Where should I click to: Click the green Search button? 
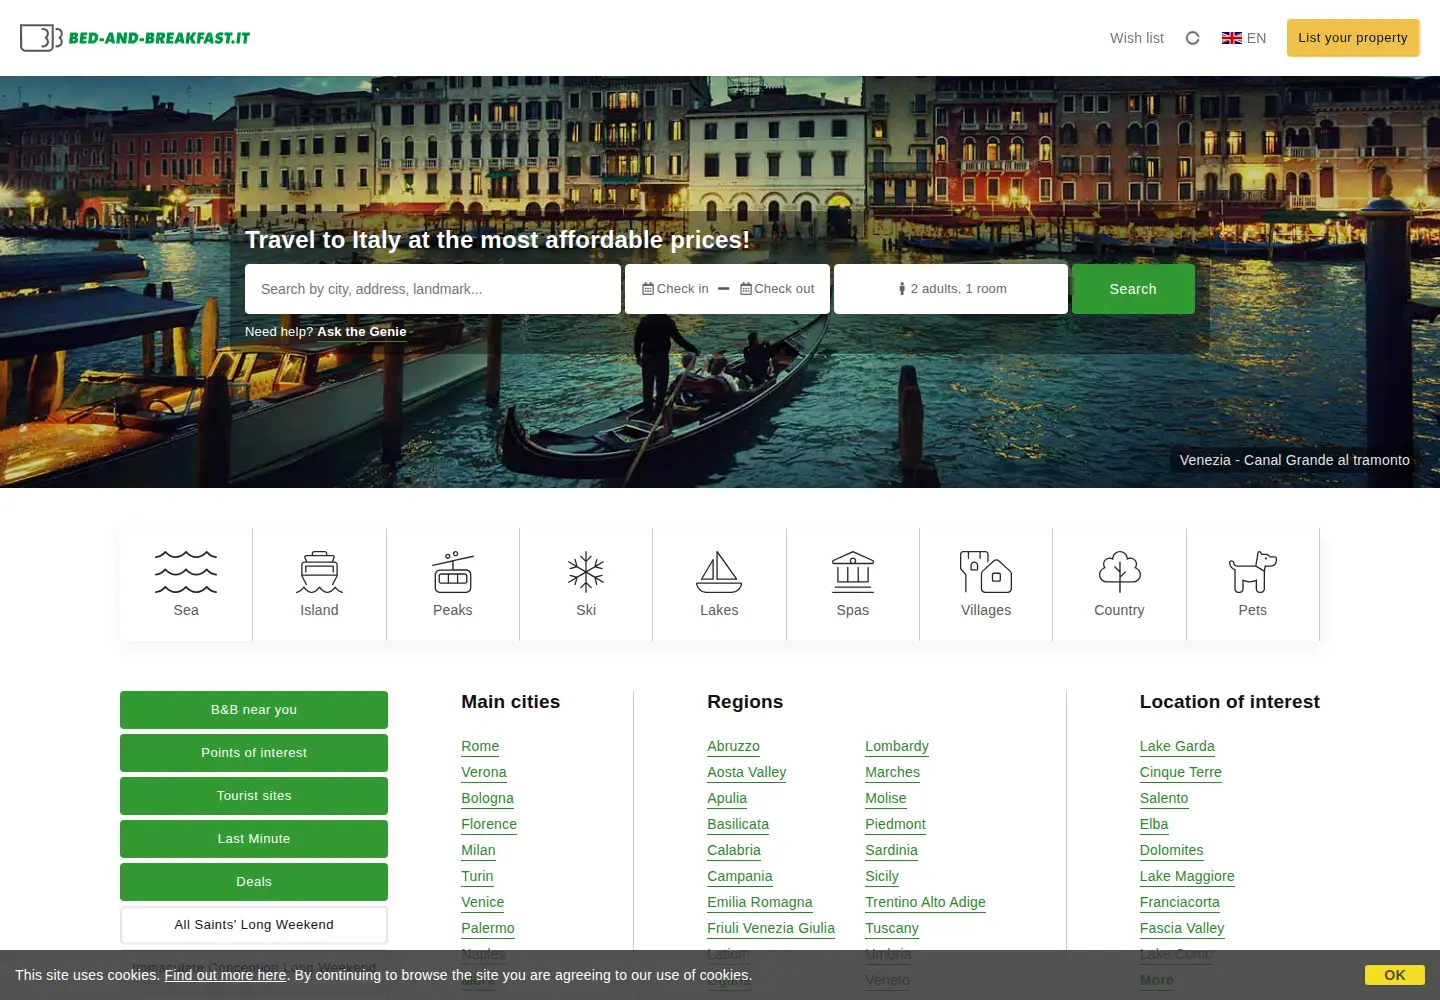1133,289
